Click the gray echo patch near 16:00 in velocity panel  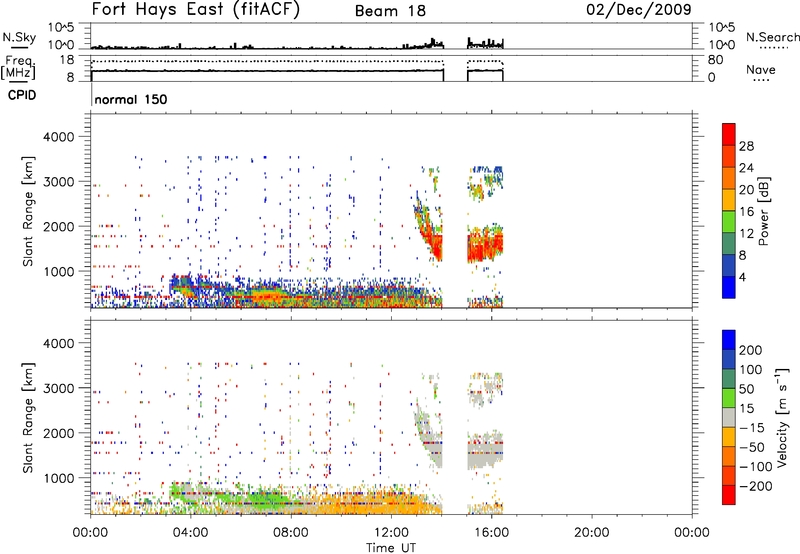[486, 451]
